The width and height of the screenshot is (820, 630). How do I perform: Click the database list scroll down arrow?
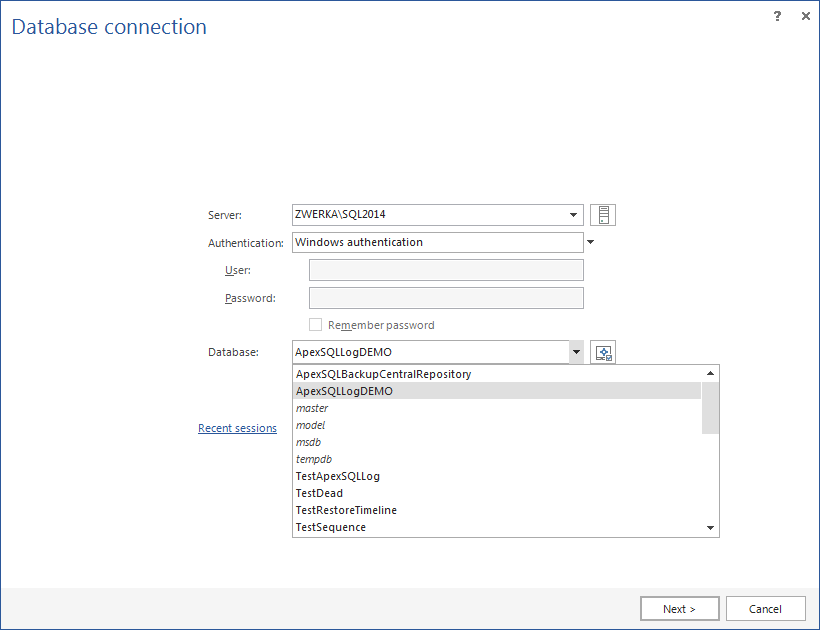710,528
